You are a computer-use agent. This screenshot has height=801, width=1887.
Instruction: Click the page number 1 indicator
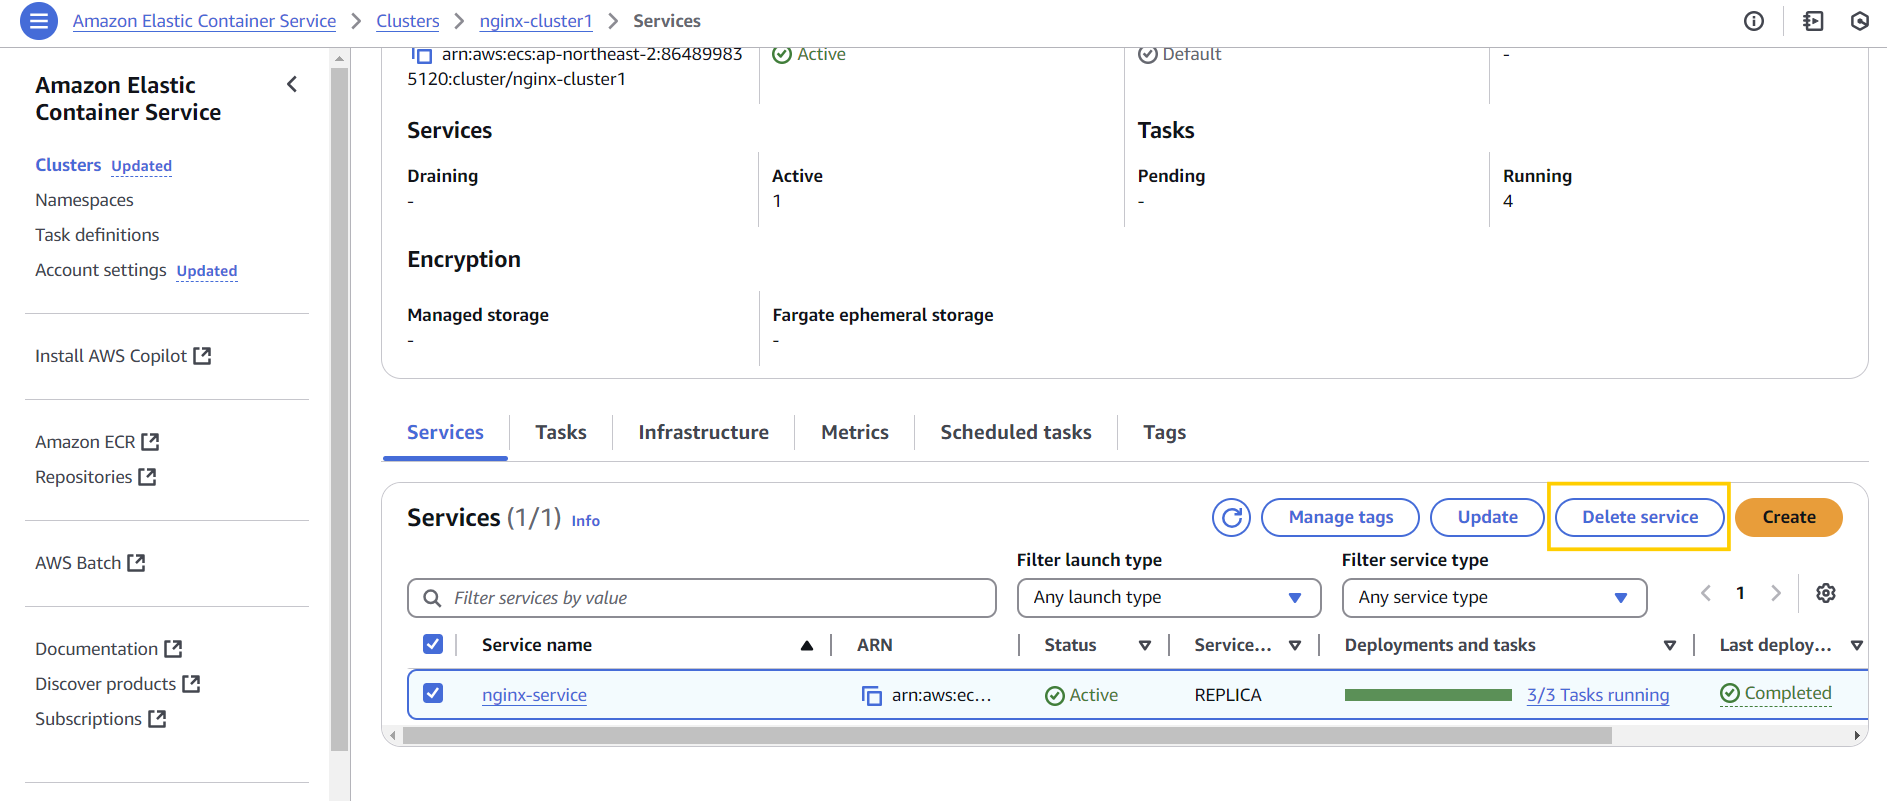click(x=1740, y=593)
